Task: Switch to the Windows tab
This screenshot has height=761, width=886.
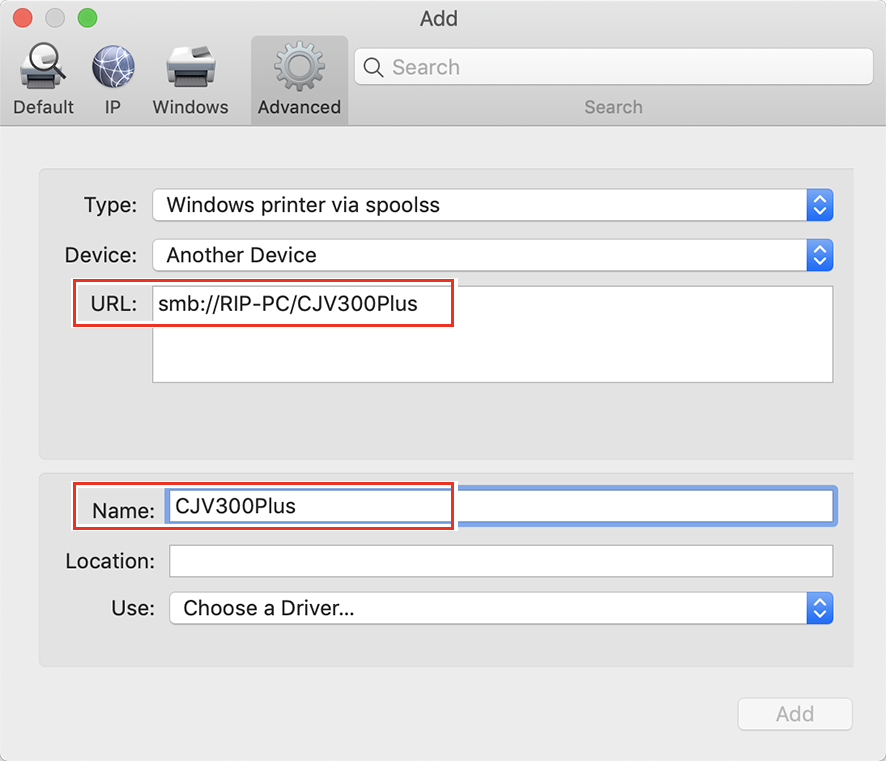Action: point(190,80)
